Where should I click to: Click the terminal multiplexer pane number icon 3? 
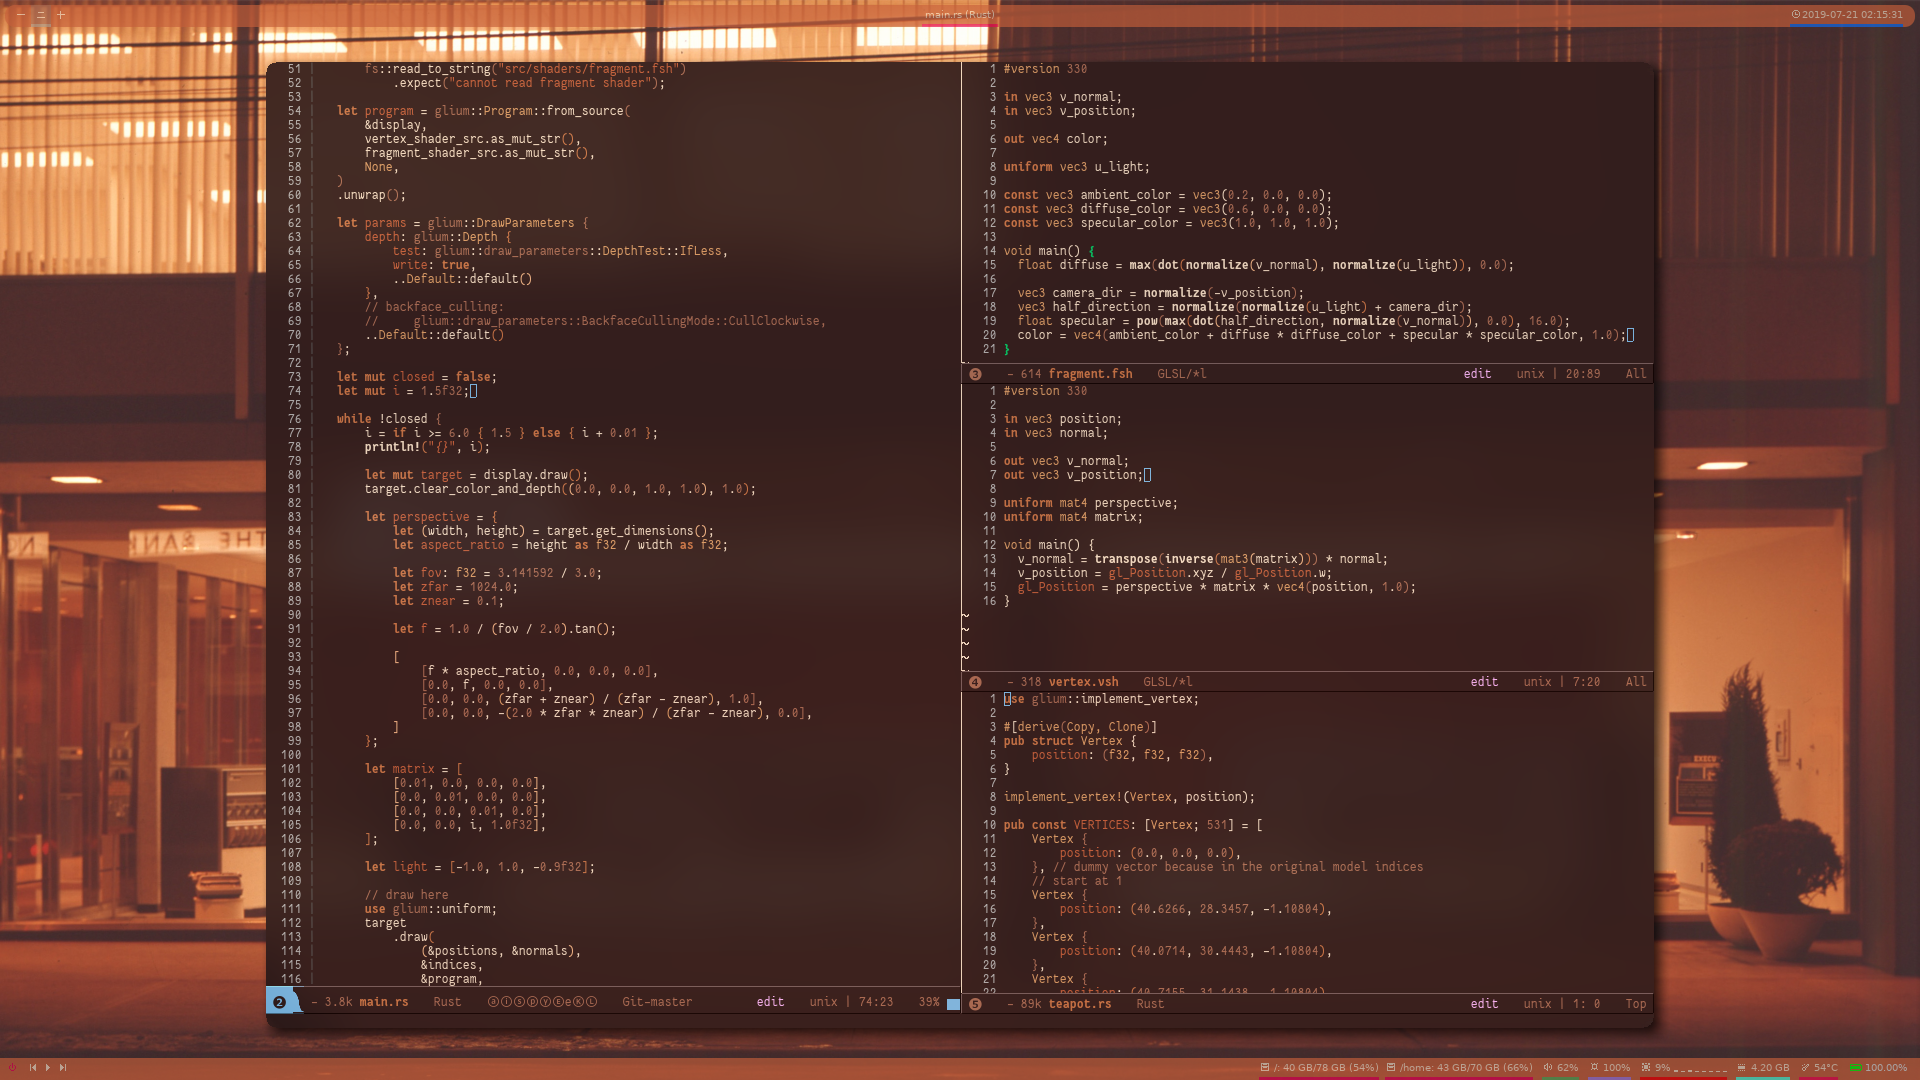click(976, 373)
